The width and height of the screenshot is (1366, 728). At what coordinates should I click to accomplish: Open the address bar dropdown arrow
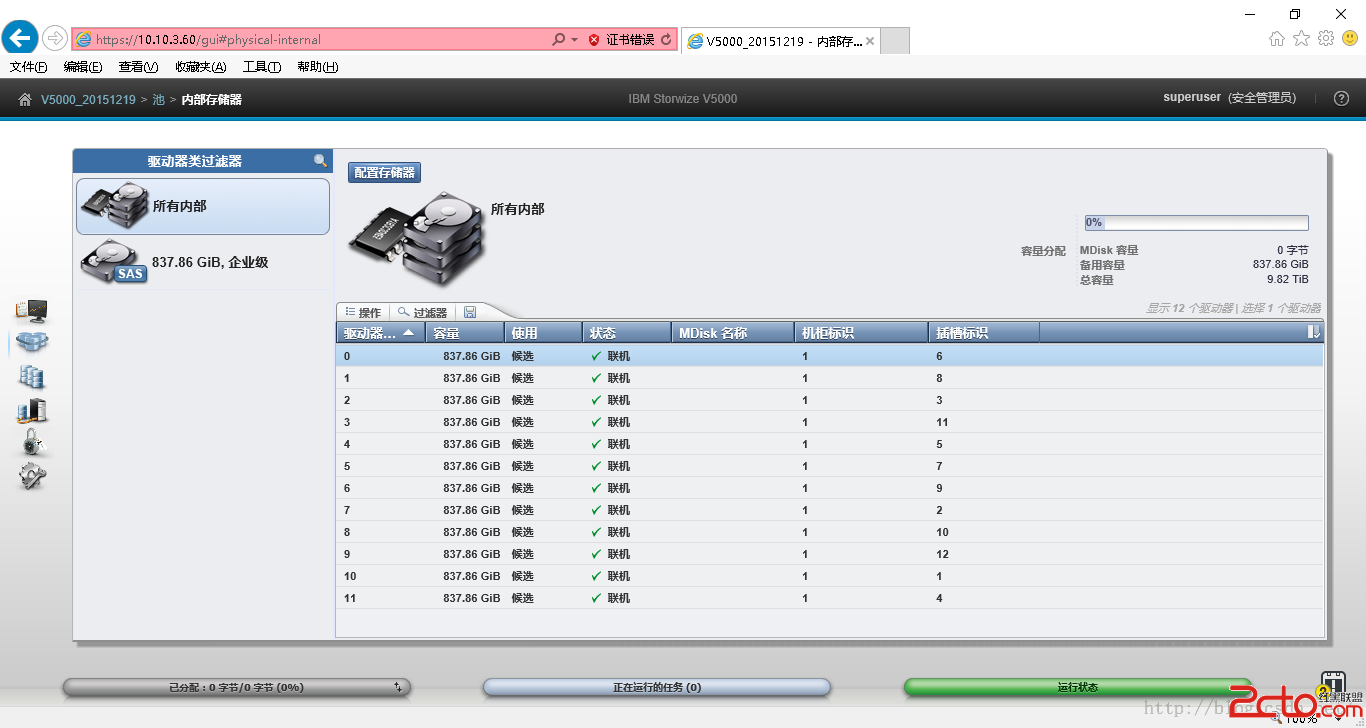click(575, 40)
